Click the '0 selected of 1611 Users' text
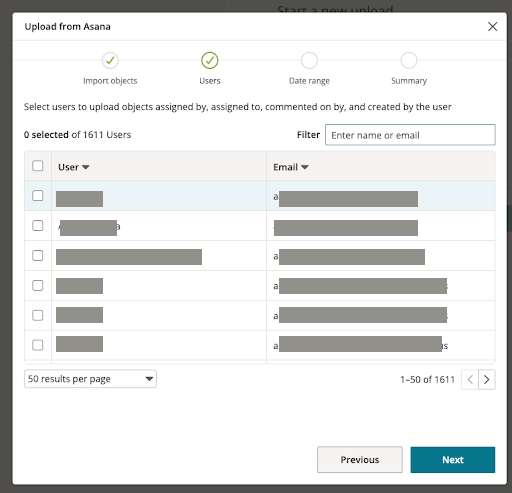Viewport: 512px width, 493px height. (x=77, y=135)
